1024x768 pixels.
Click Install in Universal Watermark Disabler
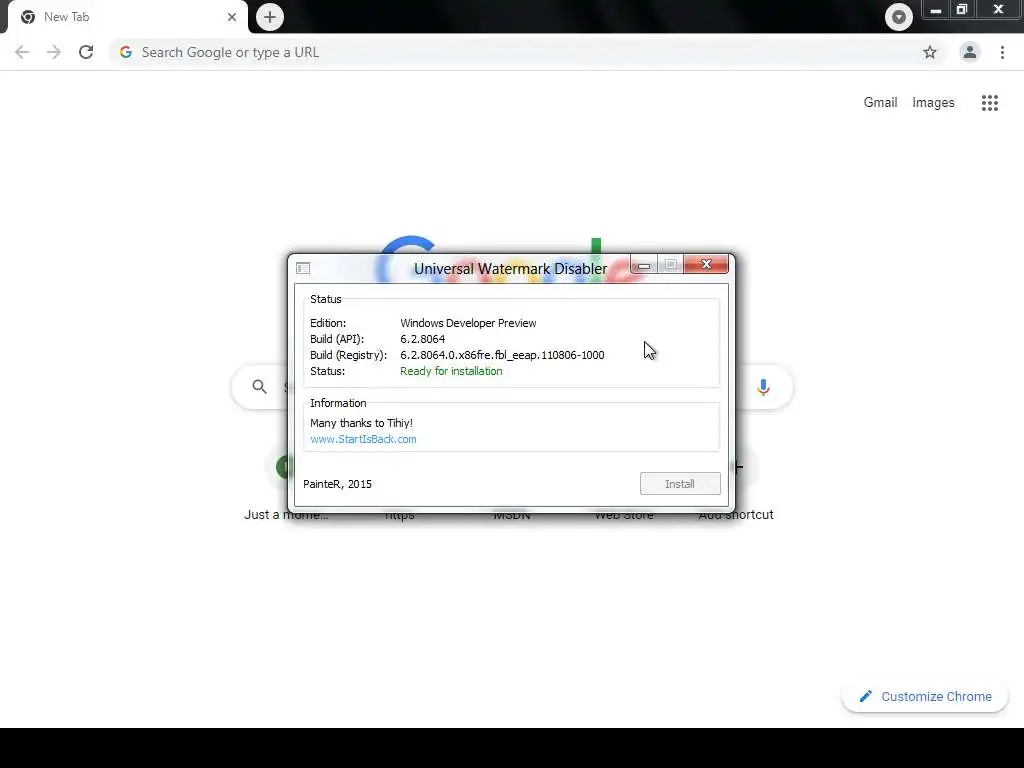[x=680, y=484]
